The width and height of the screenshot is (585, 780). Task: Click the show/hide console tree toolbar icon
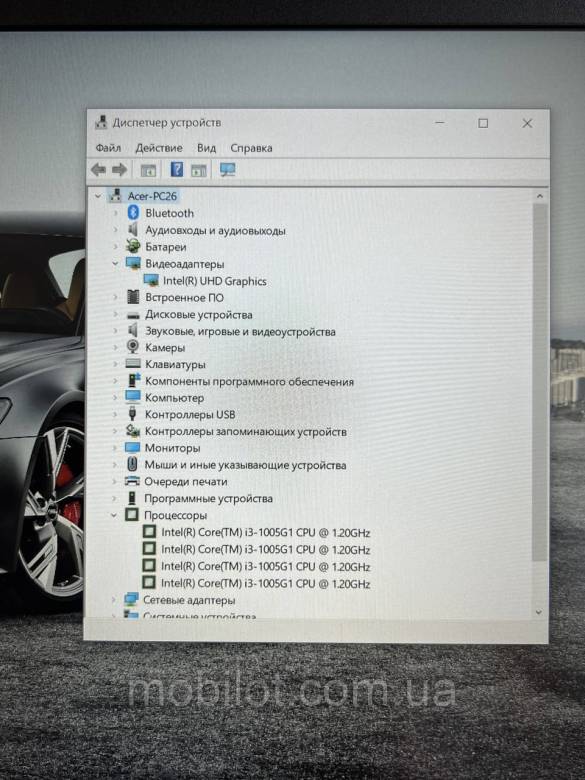point(148,171)
